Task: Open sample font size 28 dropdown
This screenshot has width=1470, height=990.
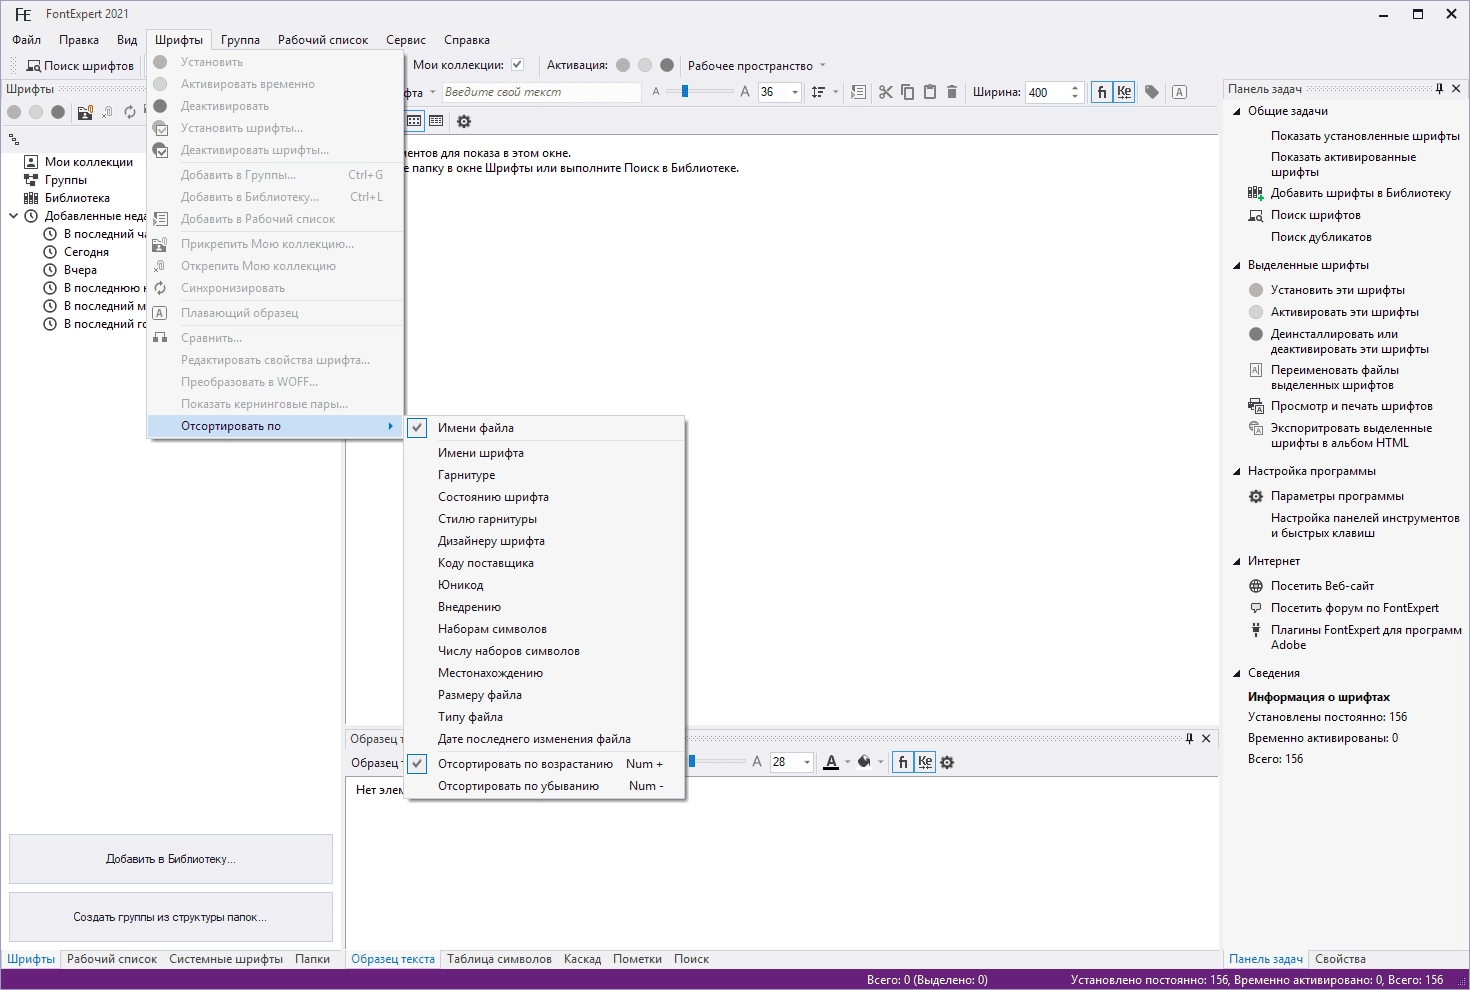Action: 807,762
